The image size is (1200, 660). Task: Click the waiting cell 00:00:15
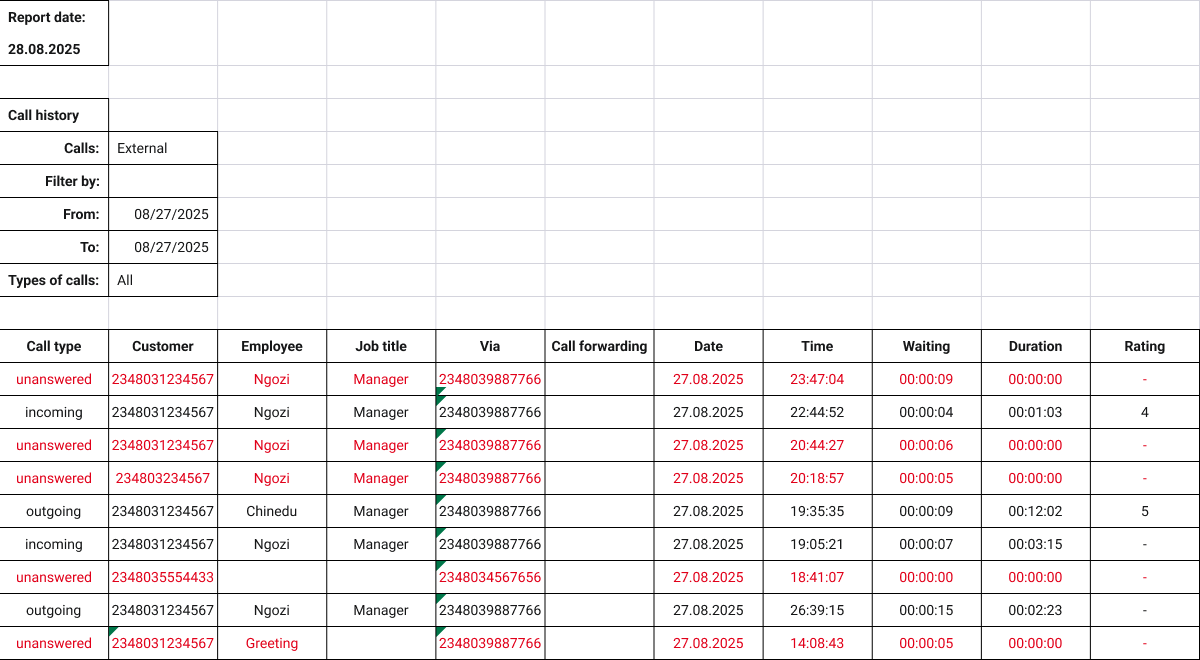[926, 610]
